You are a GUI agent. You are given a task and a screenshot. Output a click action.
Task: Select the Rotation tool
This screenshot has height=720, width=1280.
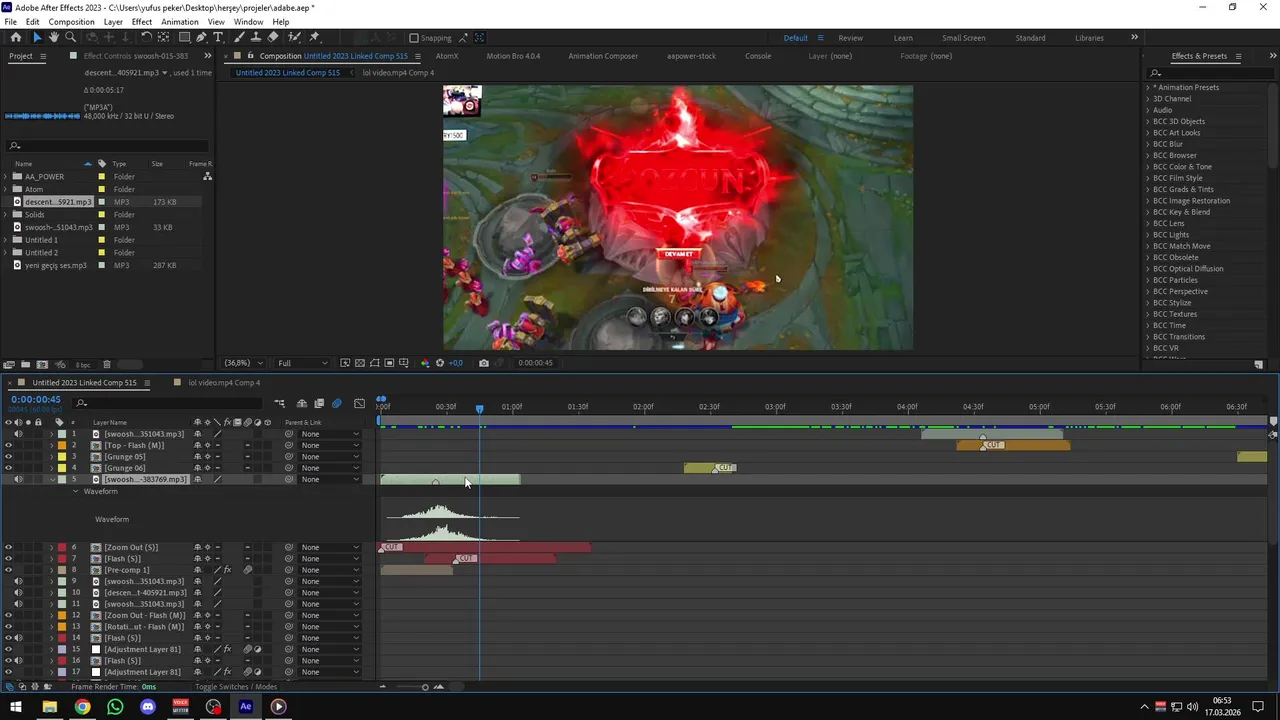[x=146, y=37]
